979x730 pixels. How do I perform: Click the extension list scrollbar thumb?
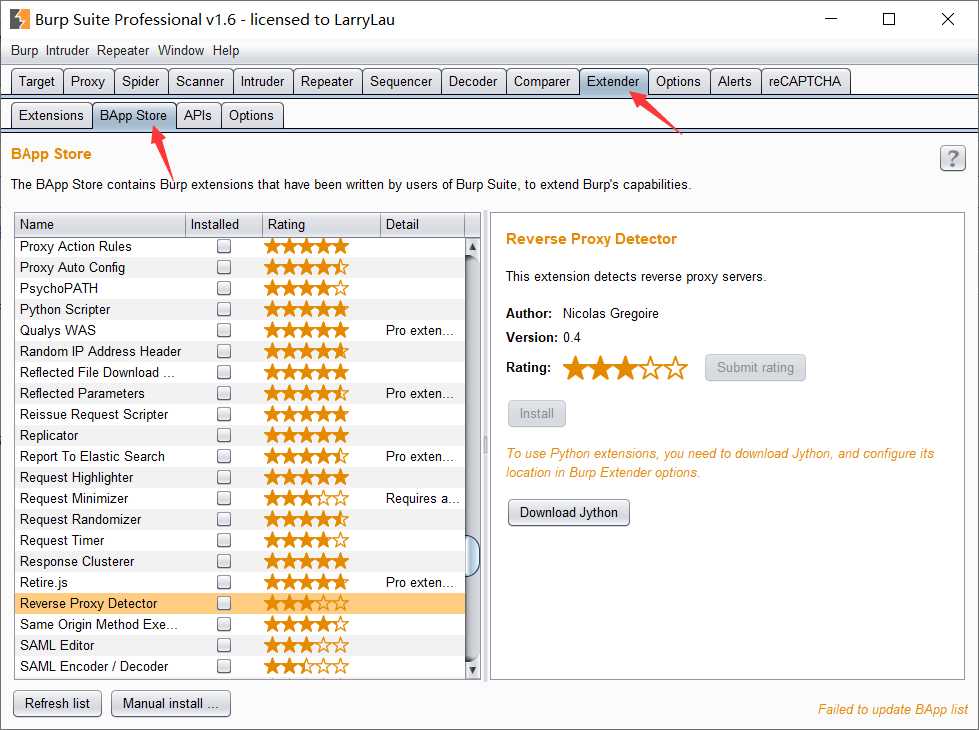(473, 555)
